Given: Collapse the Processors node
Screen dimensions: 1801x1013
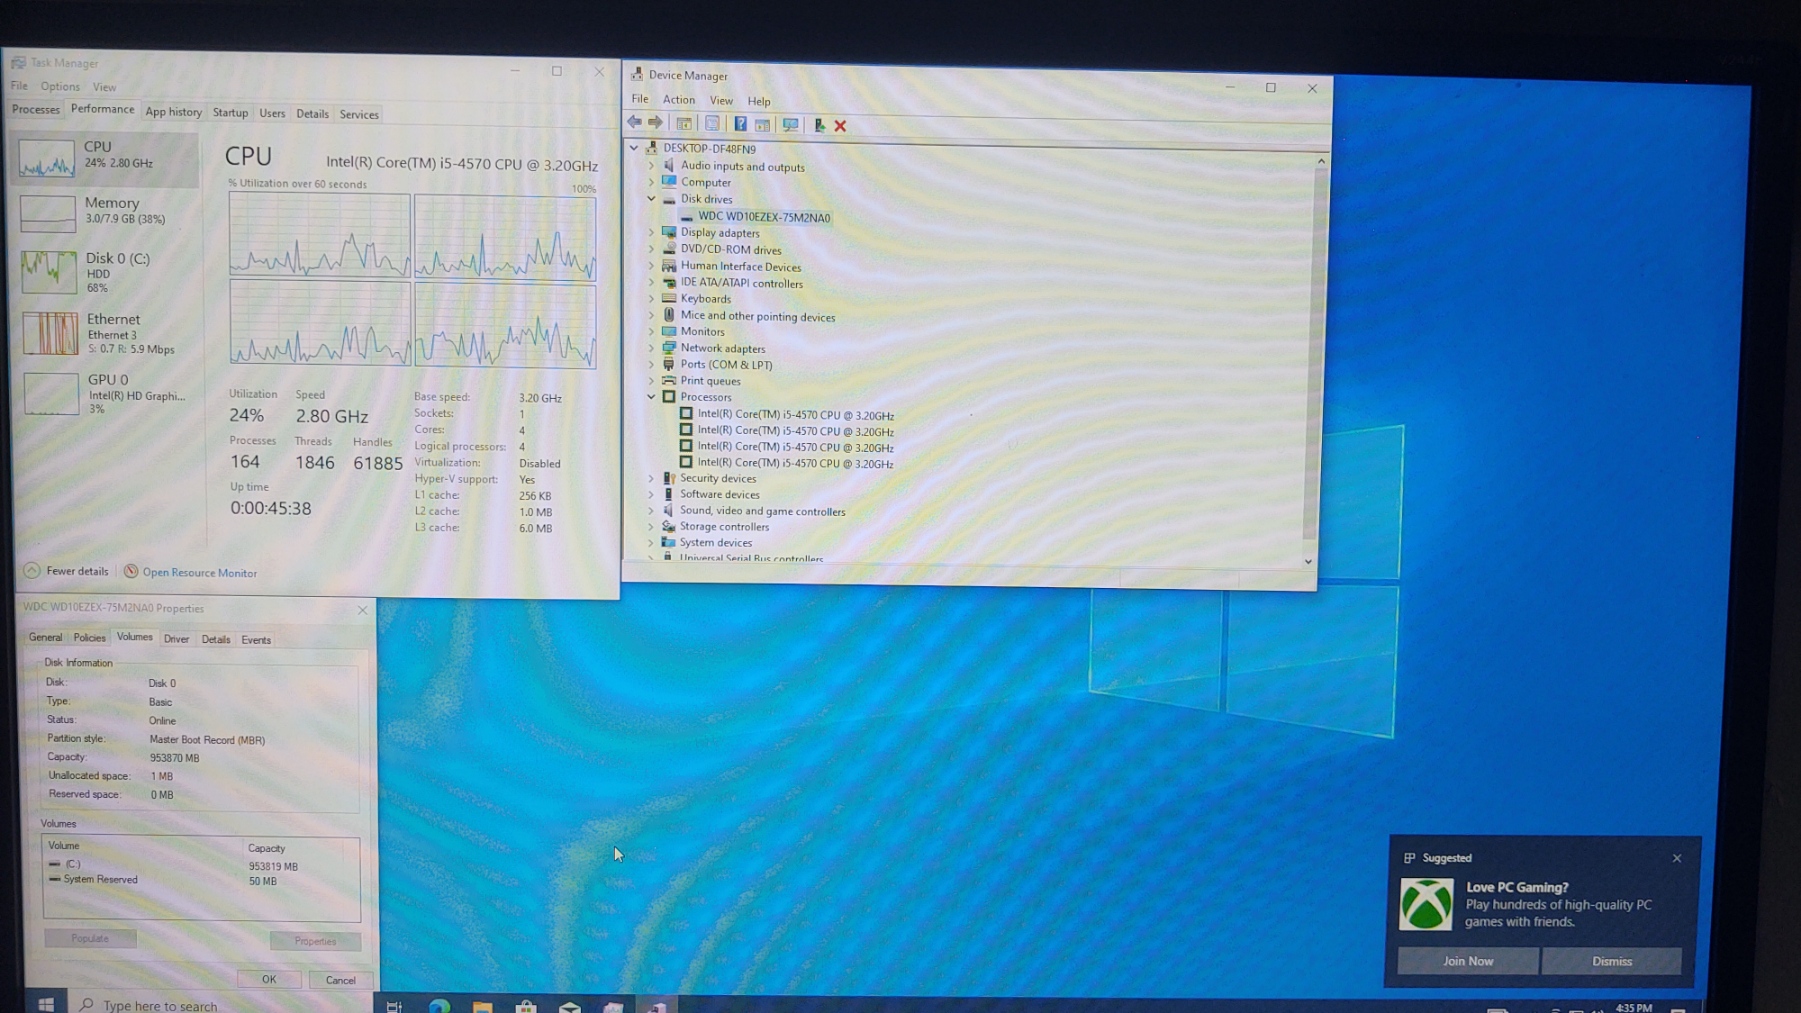Looking at the screenshot, I should pyautogui.click(x=652, y=397).
